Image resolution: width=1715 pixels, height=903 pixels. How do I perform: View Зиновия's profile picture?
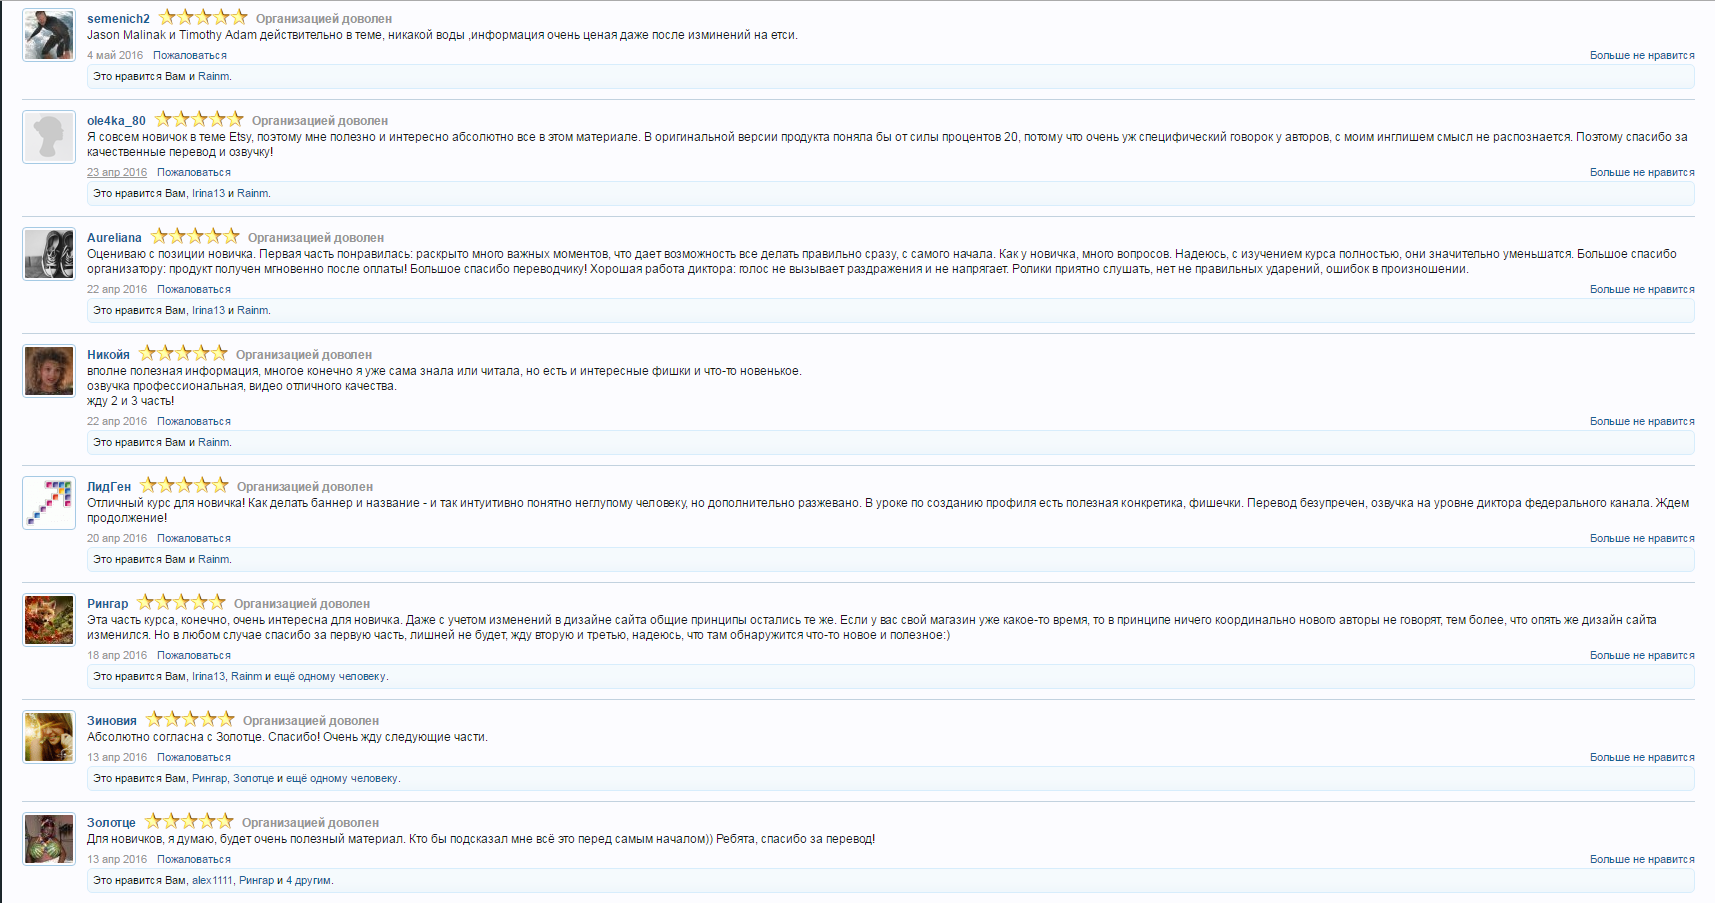point(49,737)
